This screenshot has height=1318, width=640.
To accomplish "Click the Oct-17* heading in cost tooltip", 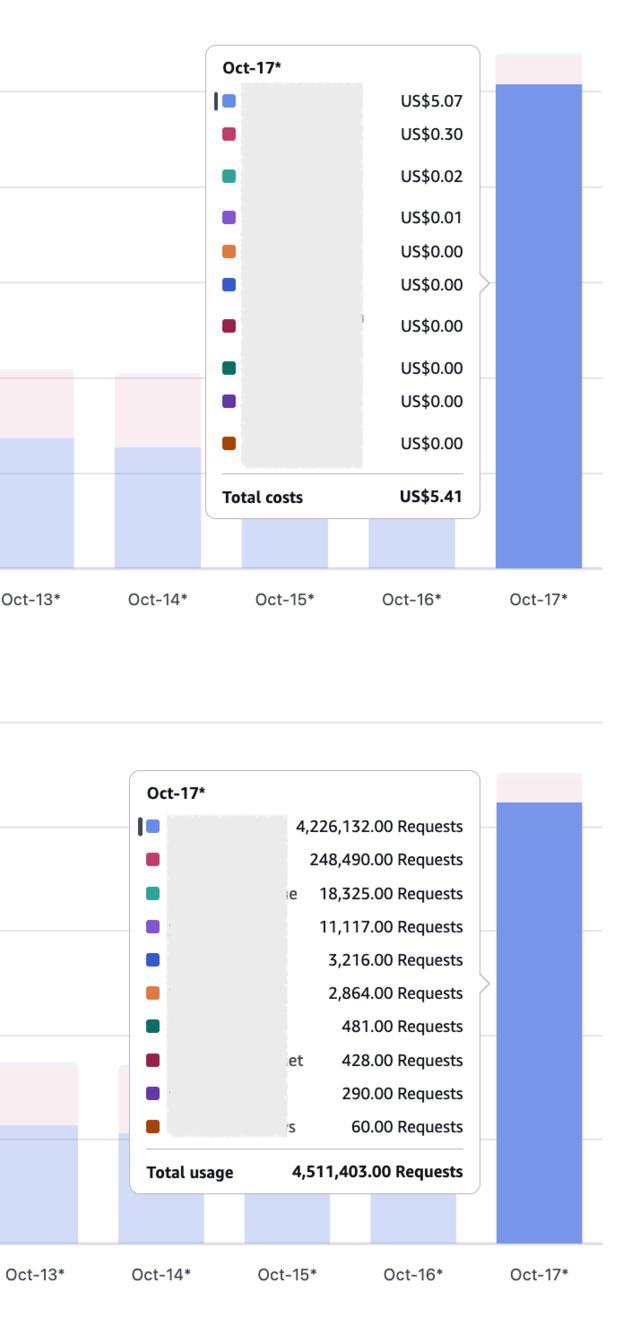I will [252, 68].
